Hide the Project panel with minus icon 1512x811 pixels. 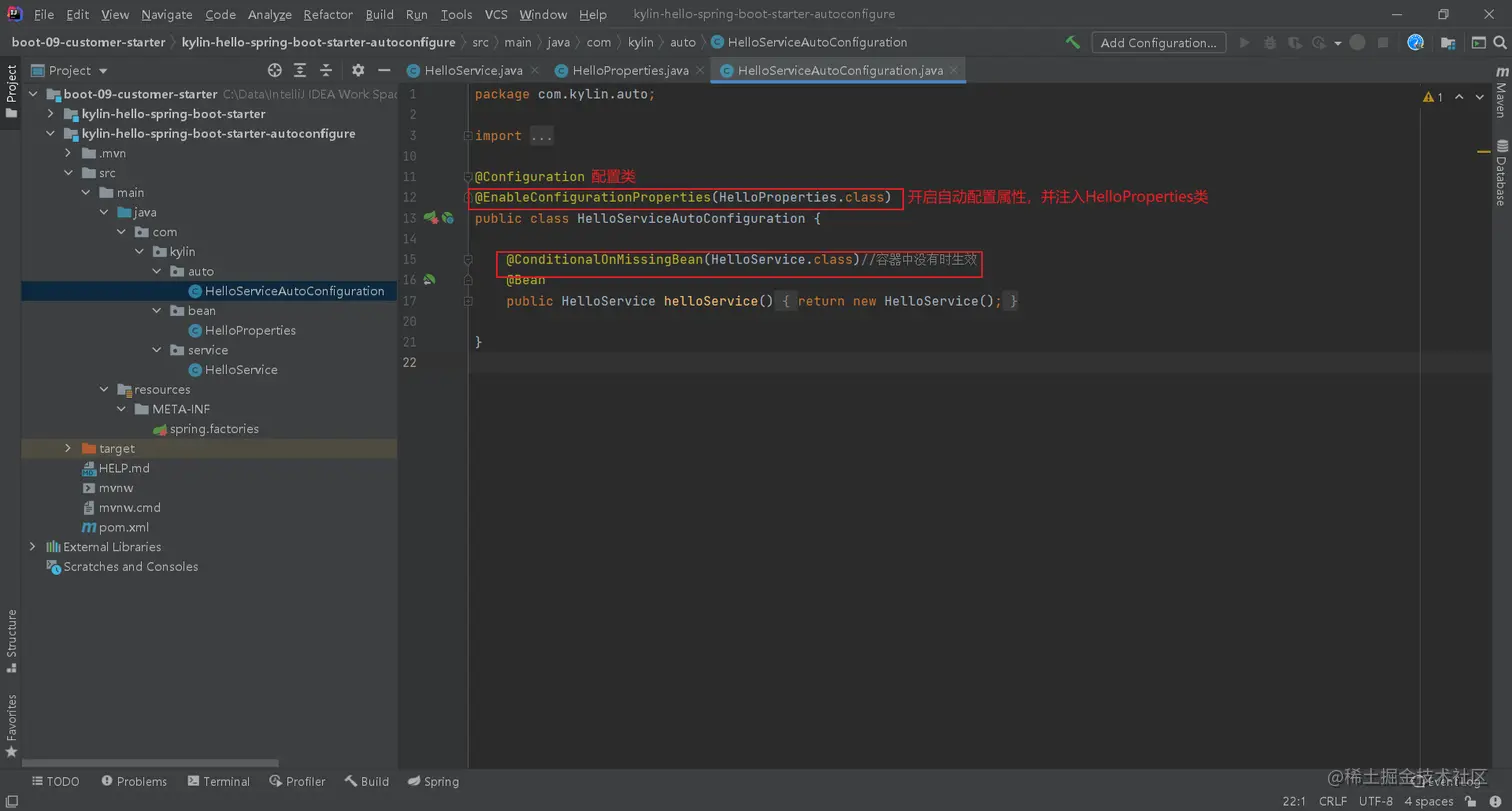(384, 70)
